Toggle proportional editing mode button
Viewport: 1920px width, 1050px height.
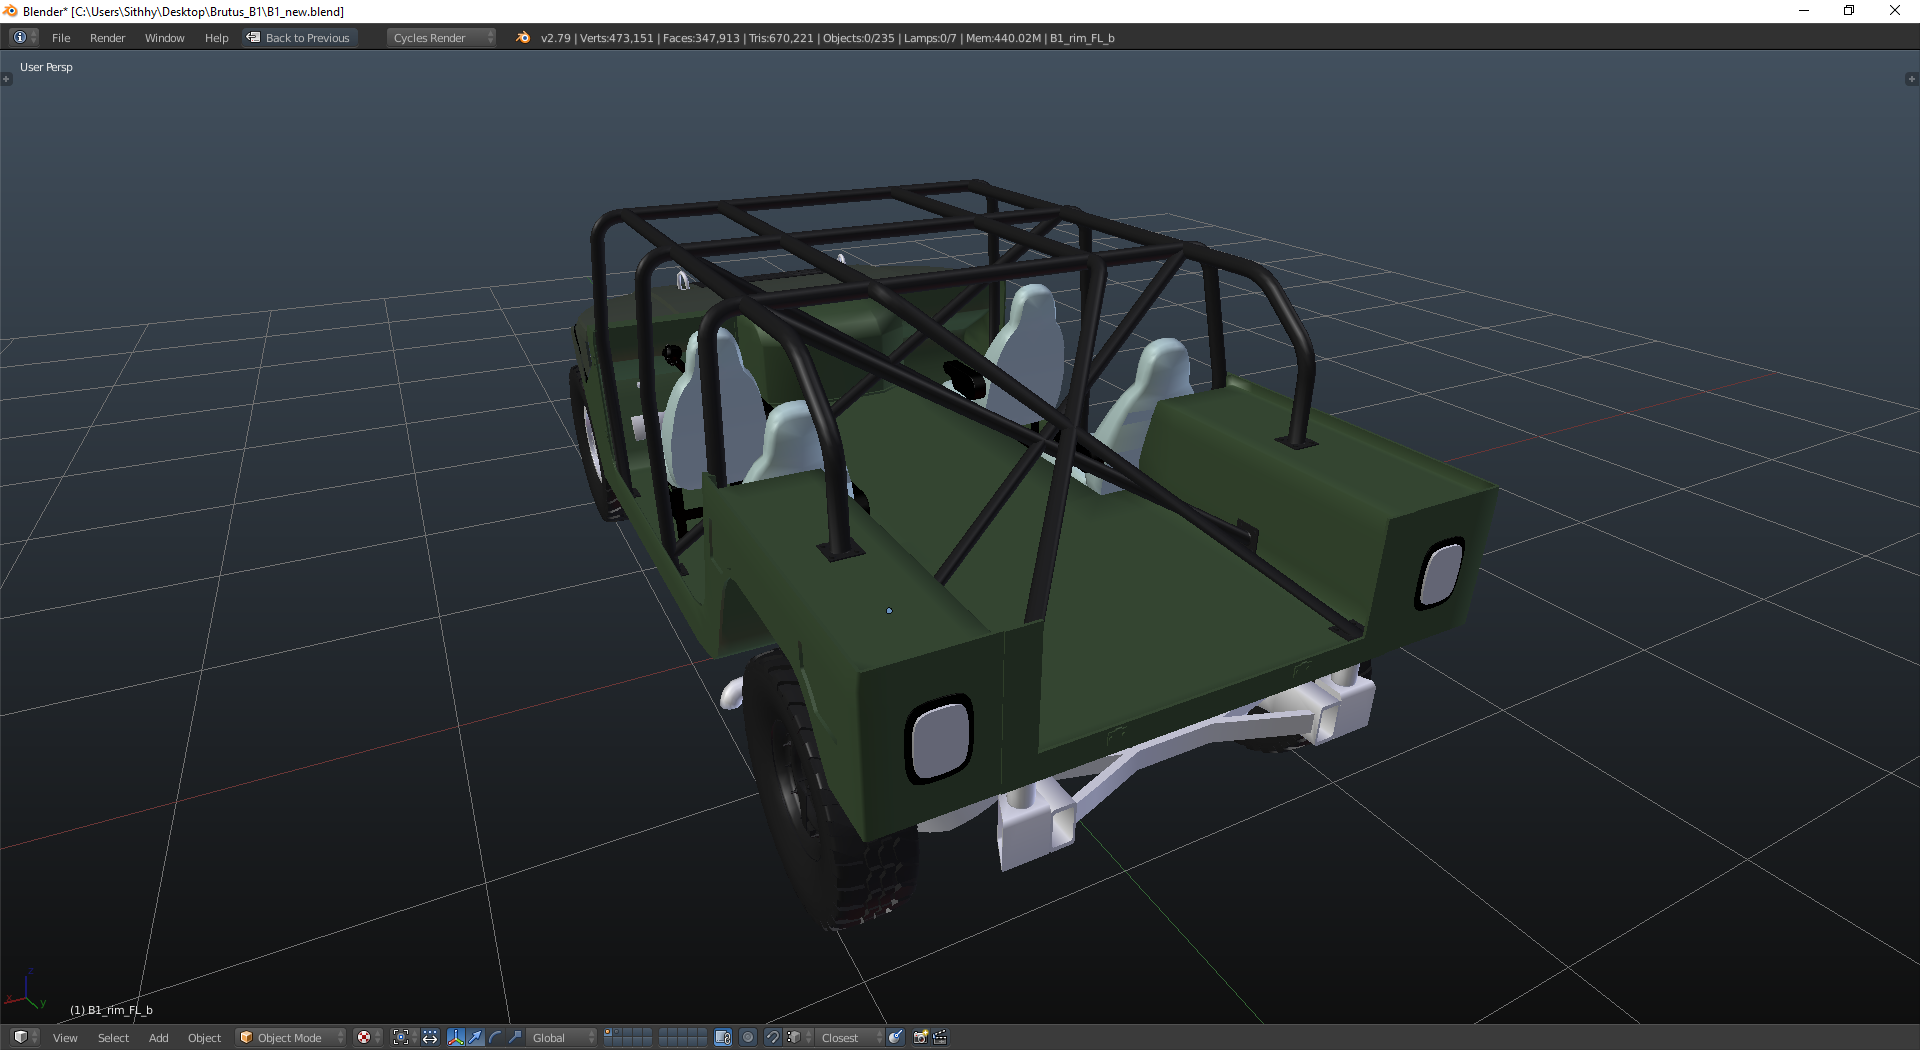click(748, 1038)
